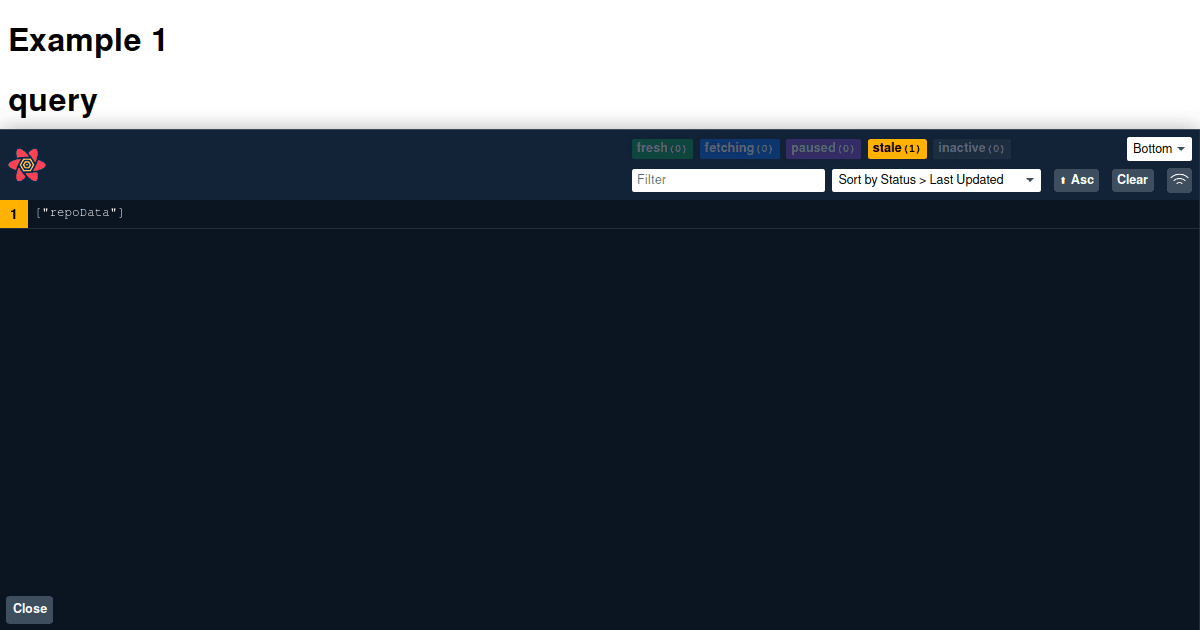Open the Bottom position dropdown
The image size is (1200, 630).
(x=1159, y=148)
